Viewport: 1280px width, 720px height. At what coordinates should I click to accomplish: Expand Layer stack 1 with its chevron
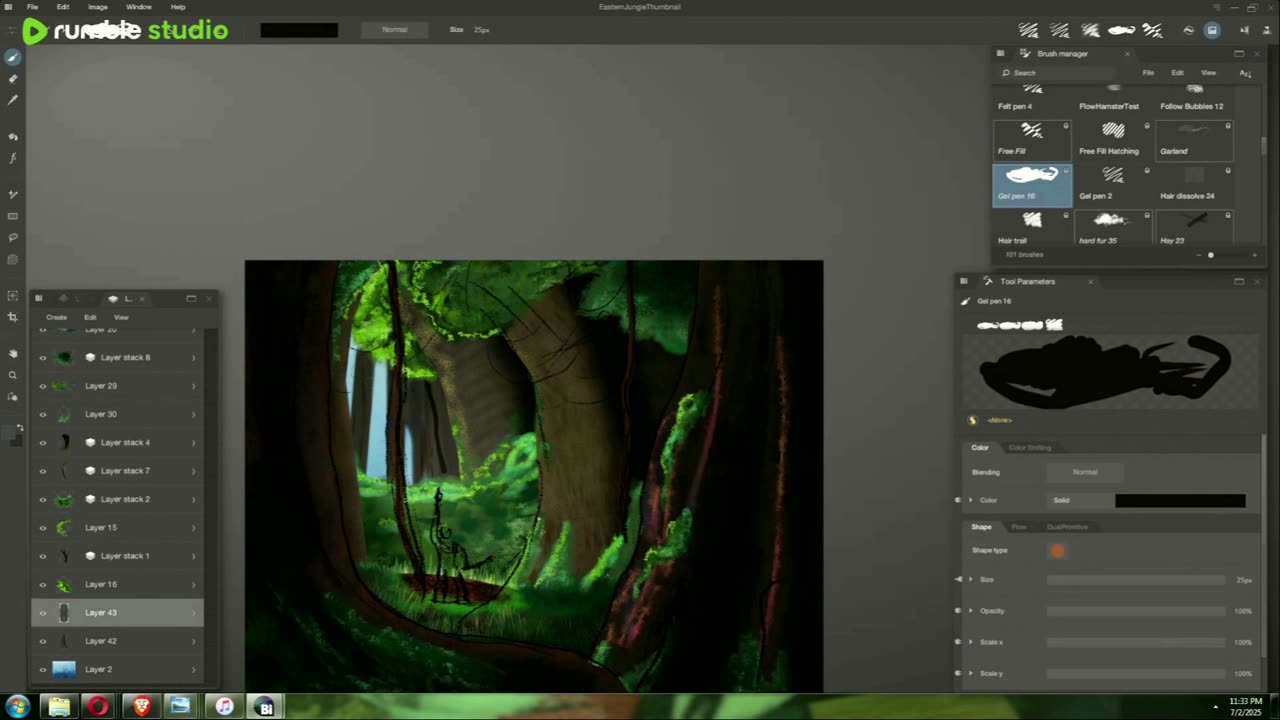pyautogui.click(x=194, y=556)
